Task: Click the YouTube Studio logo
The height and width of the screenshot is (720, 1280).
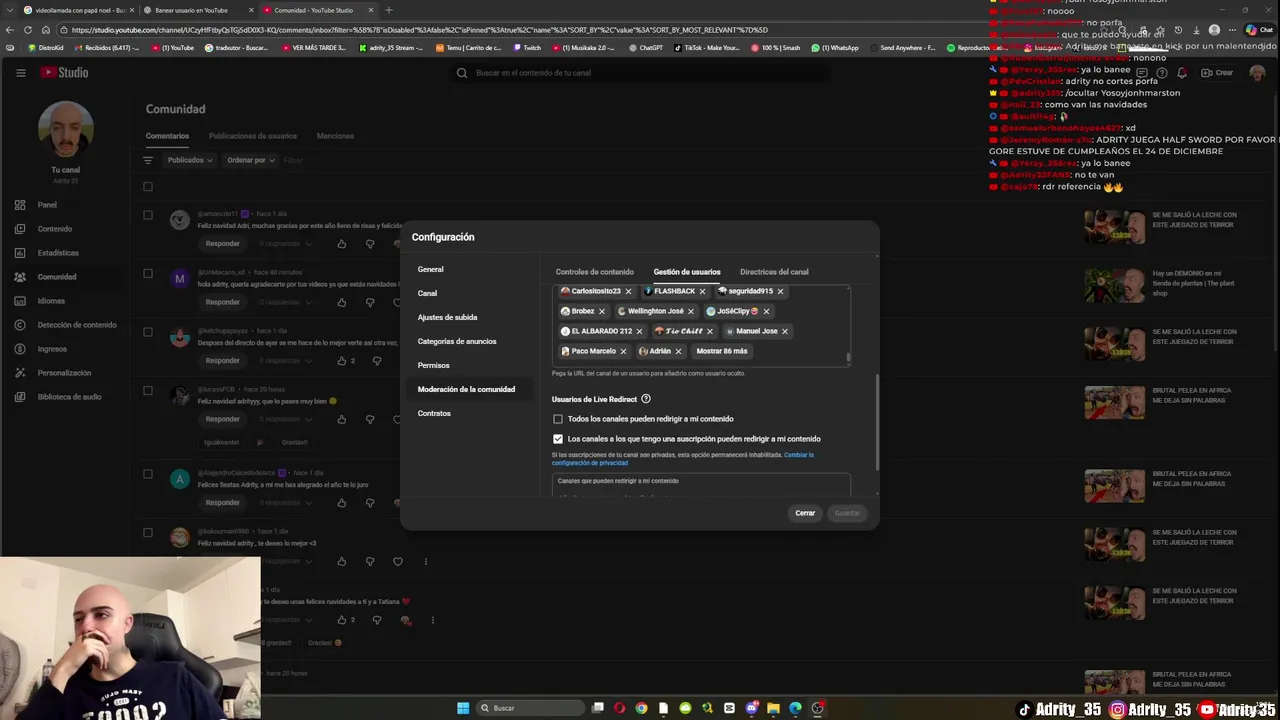Action: click(65, 72)
